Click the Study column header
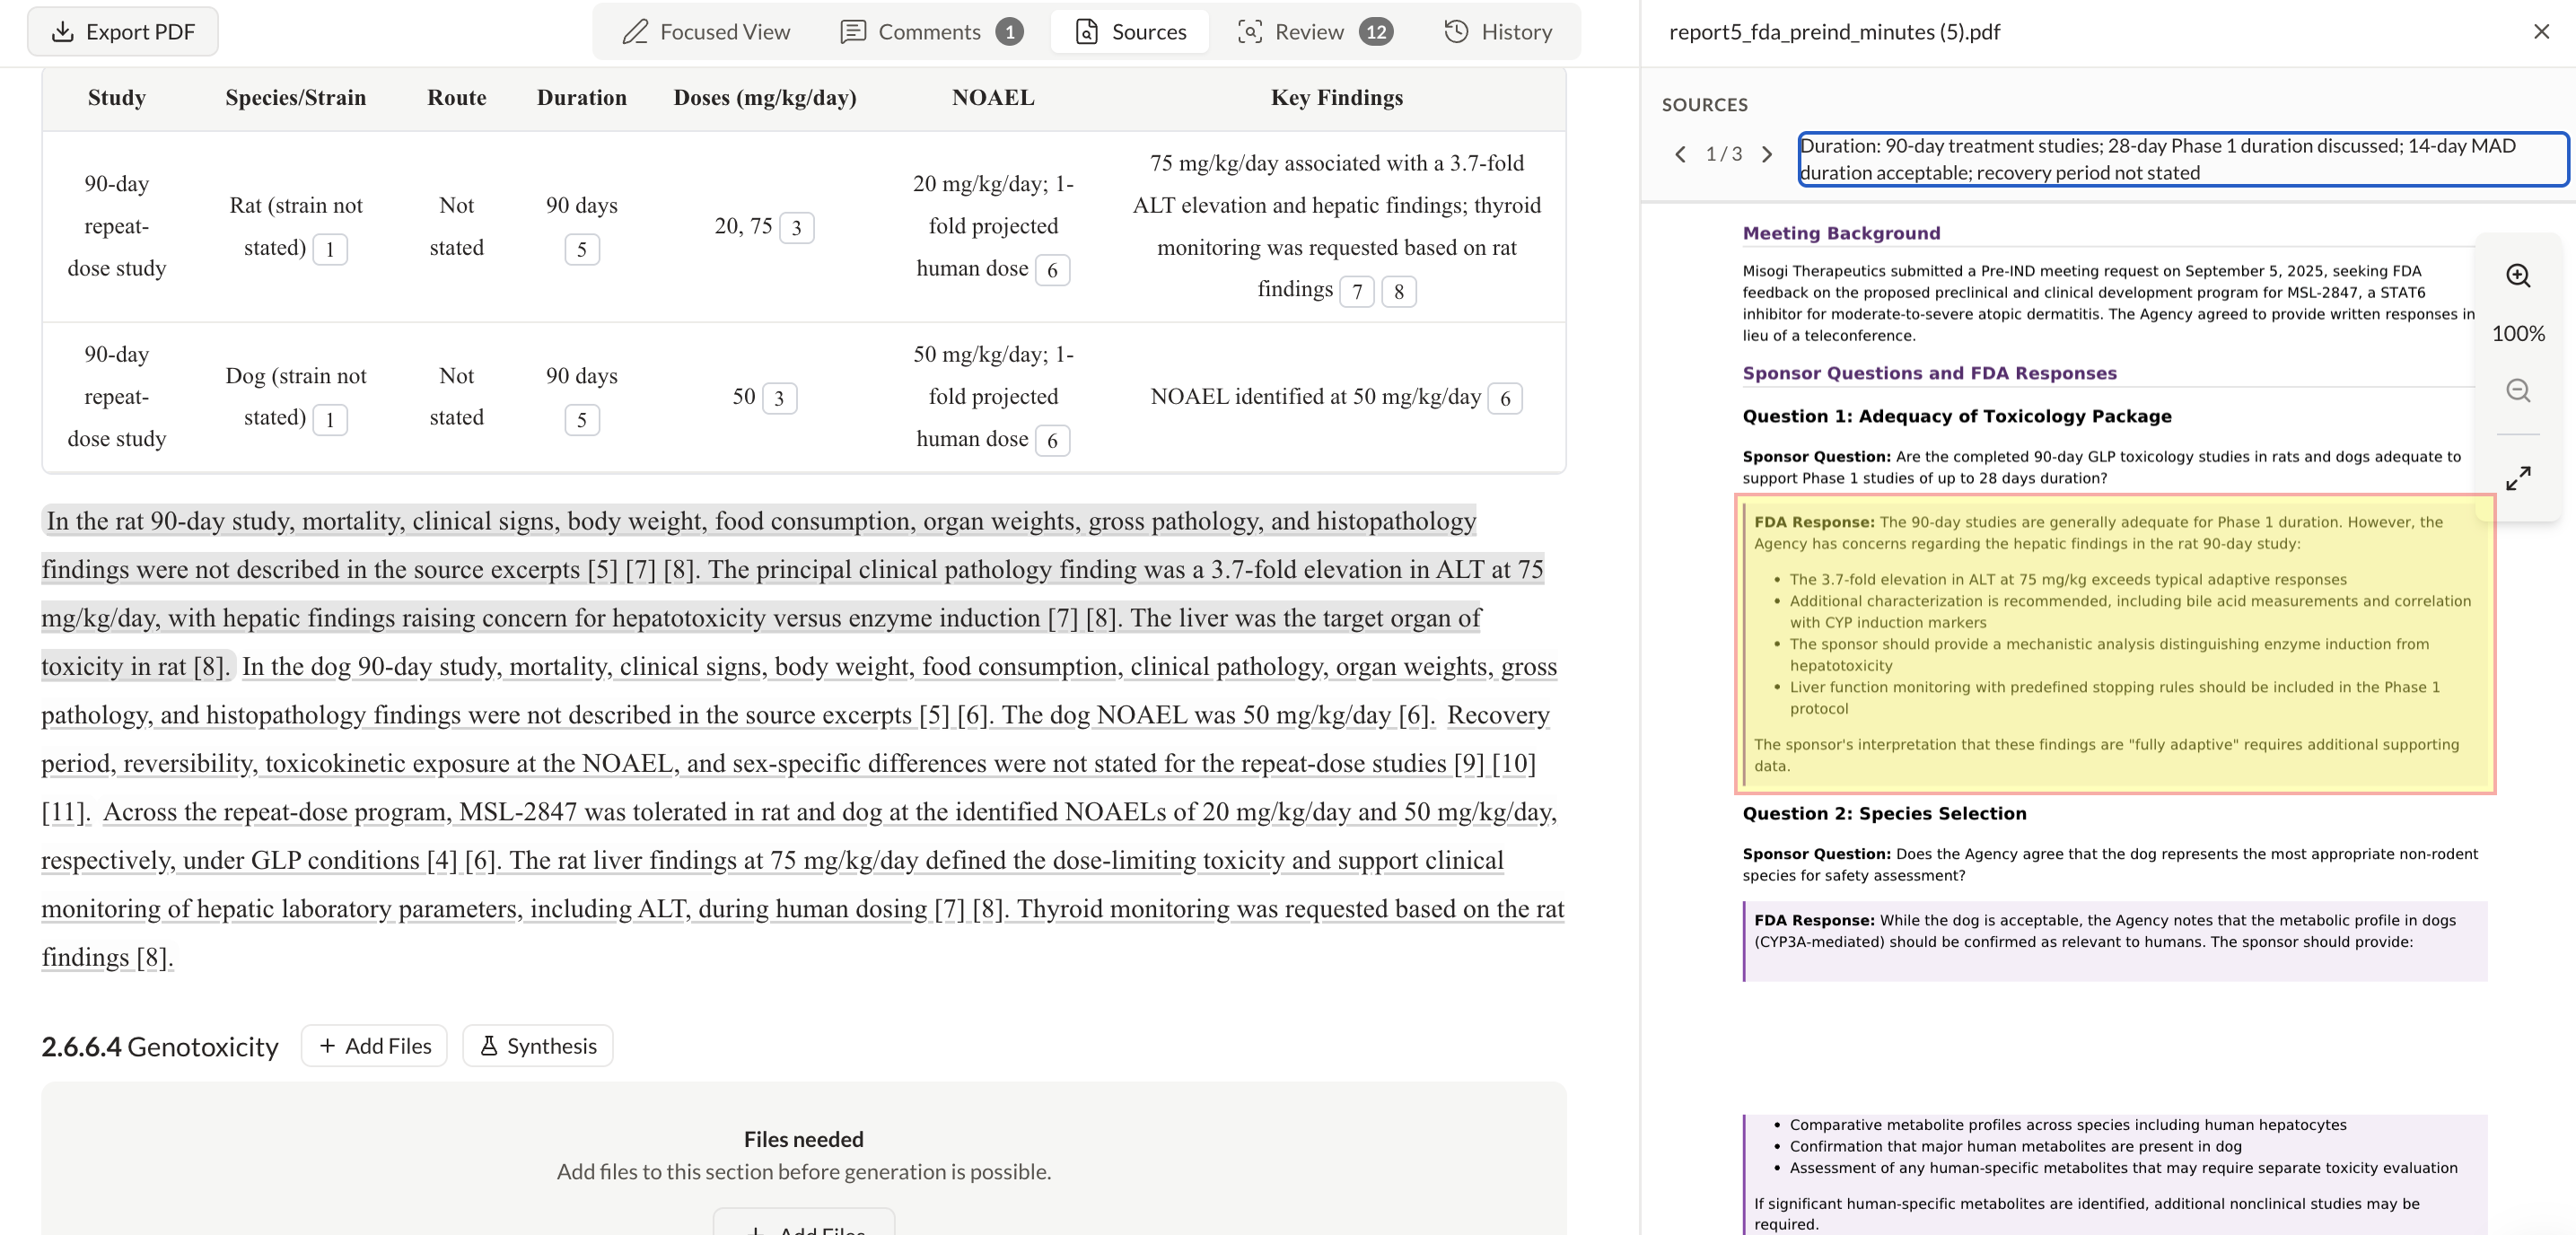 (117, 98)
